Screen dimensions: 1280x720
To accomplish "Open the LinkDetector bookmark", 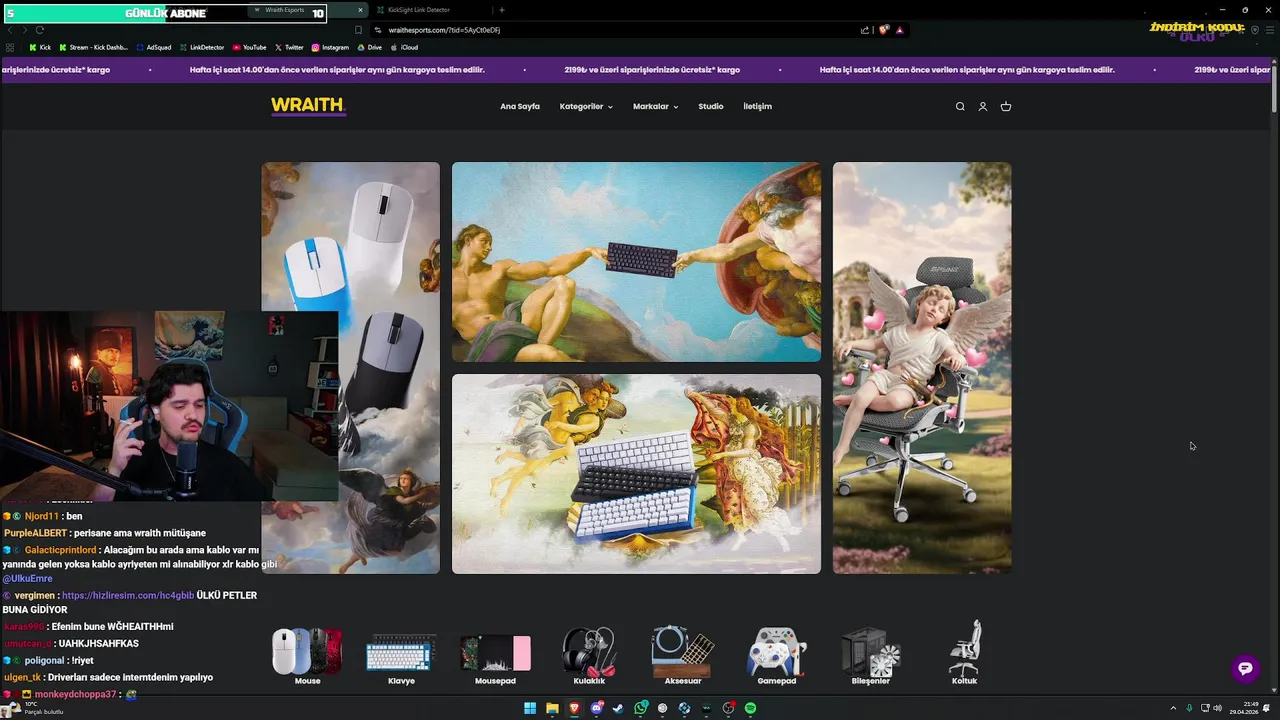I will click(202, 47).
